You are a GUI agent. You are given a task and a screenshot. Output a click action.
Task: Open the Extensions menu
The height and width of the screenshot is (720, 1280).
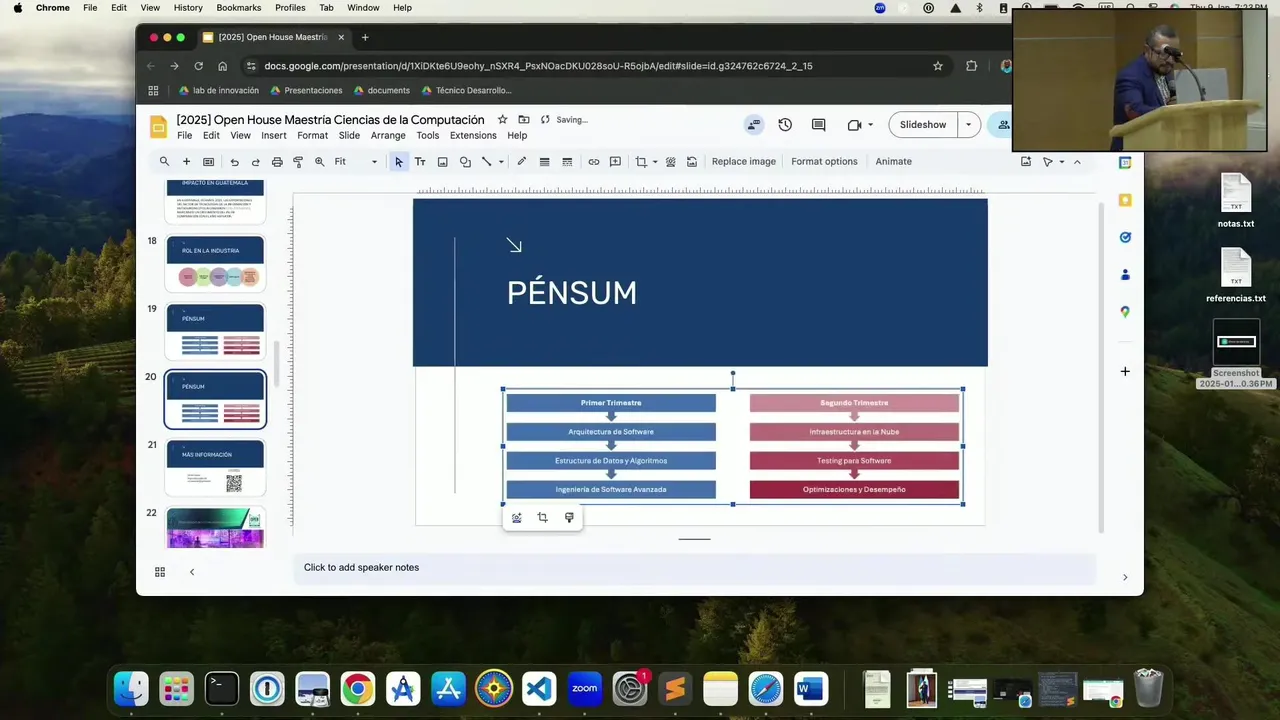tap(473, 135)
